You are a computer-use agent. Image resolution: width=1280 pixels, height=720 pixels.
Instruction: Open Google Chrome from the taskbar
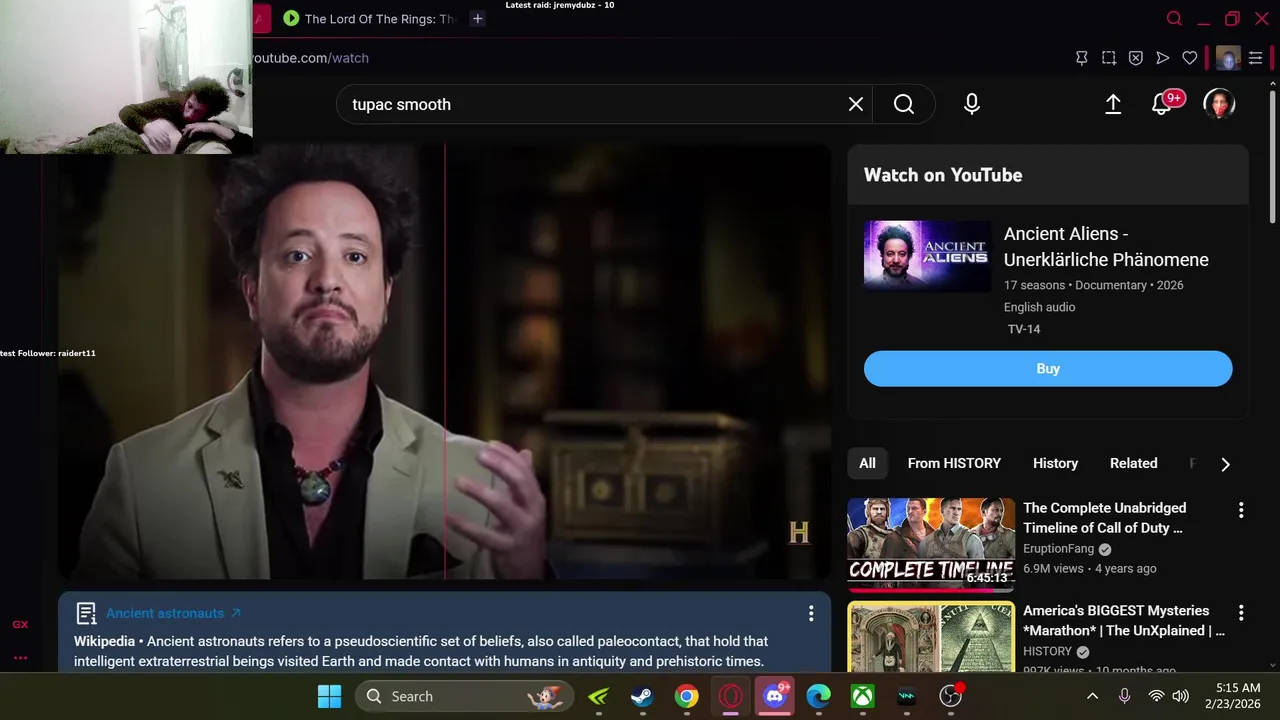coord(686,696)
